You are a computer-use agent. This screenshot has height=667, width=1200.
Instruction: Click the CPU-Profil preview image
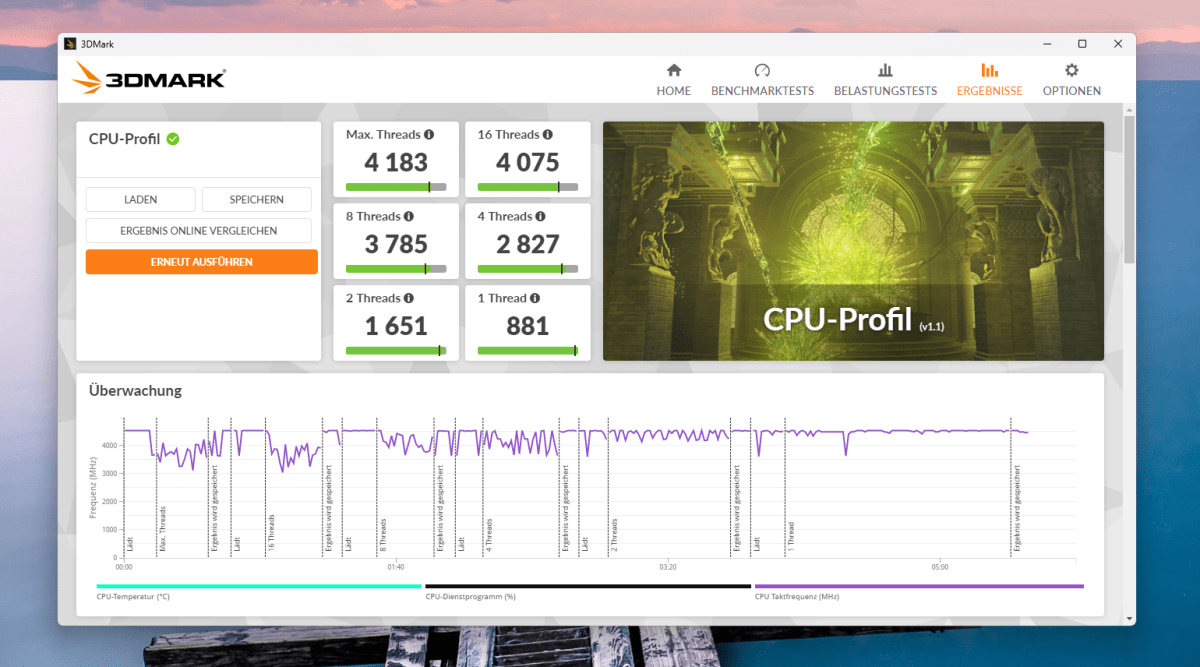click(853, 241)
